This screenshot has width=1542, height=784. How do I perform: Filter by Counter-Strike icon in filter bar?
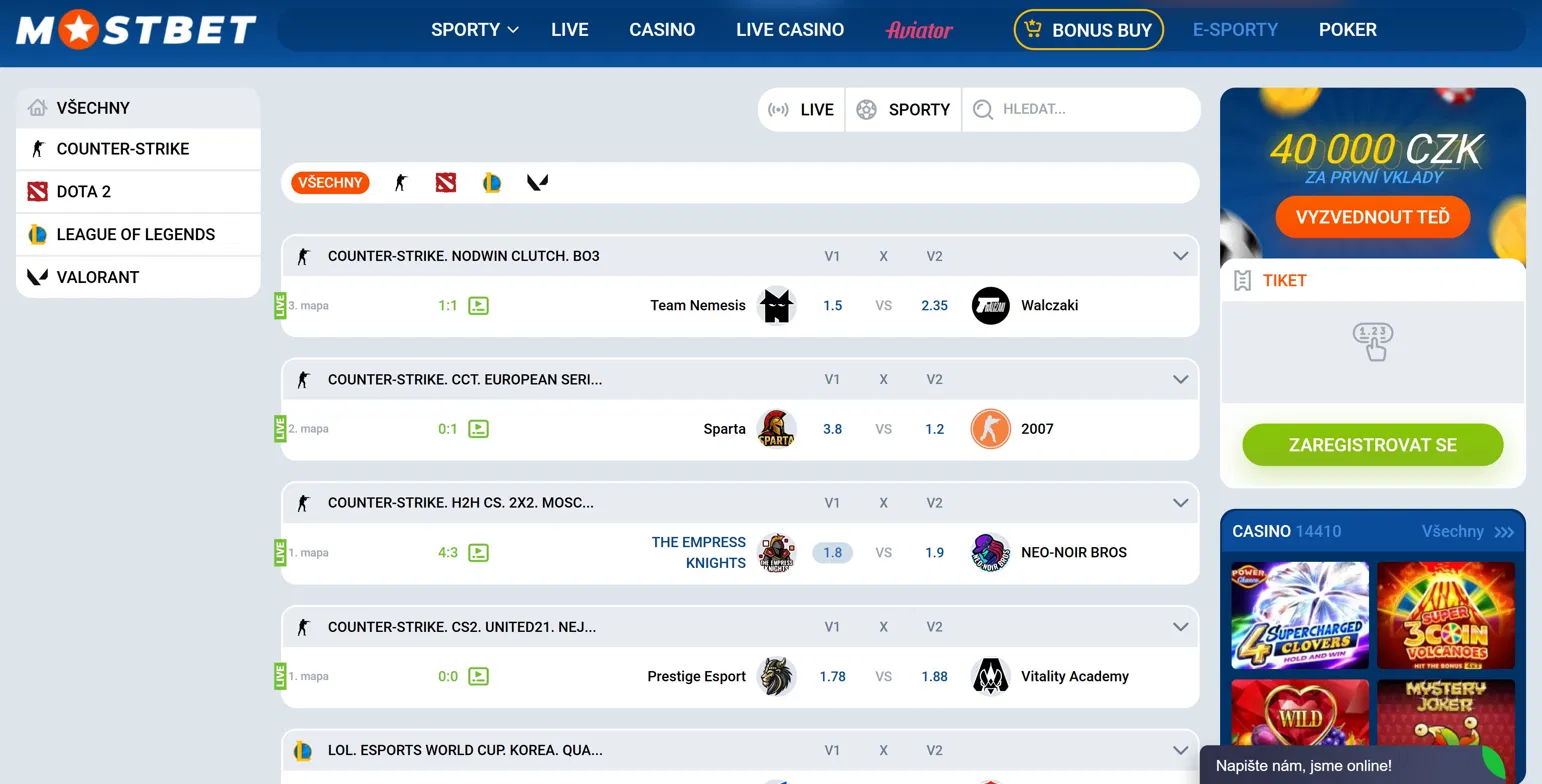click(x=401, y=183)
